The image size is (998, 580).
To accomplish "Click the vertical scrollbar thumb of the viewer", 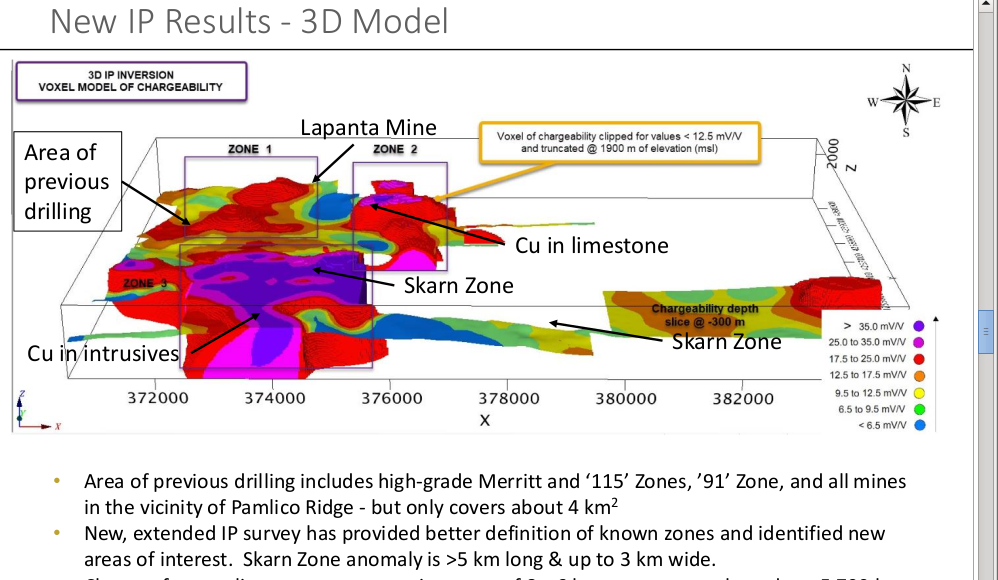I will click(x=986, y=331).
